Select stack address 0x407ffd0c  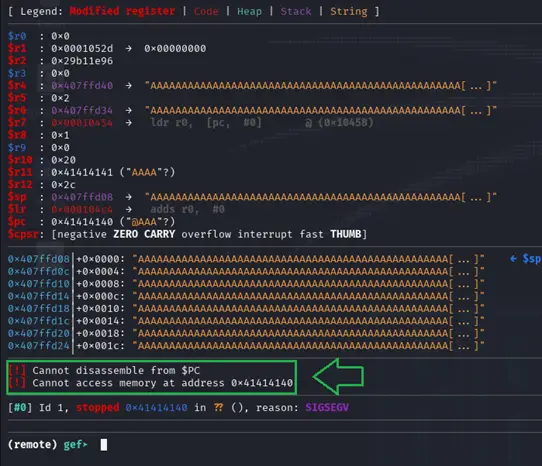38,271
